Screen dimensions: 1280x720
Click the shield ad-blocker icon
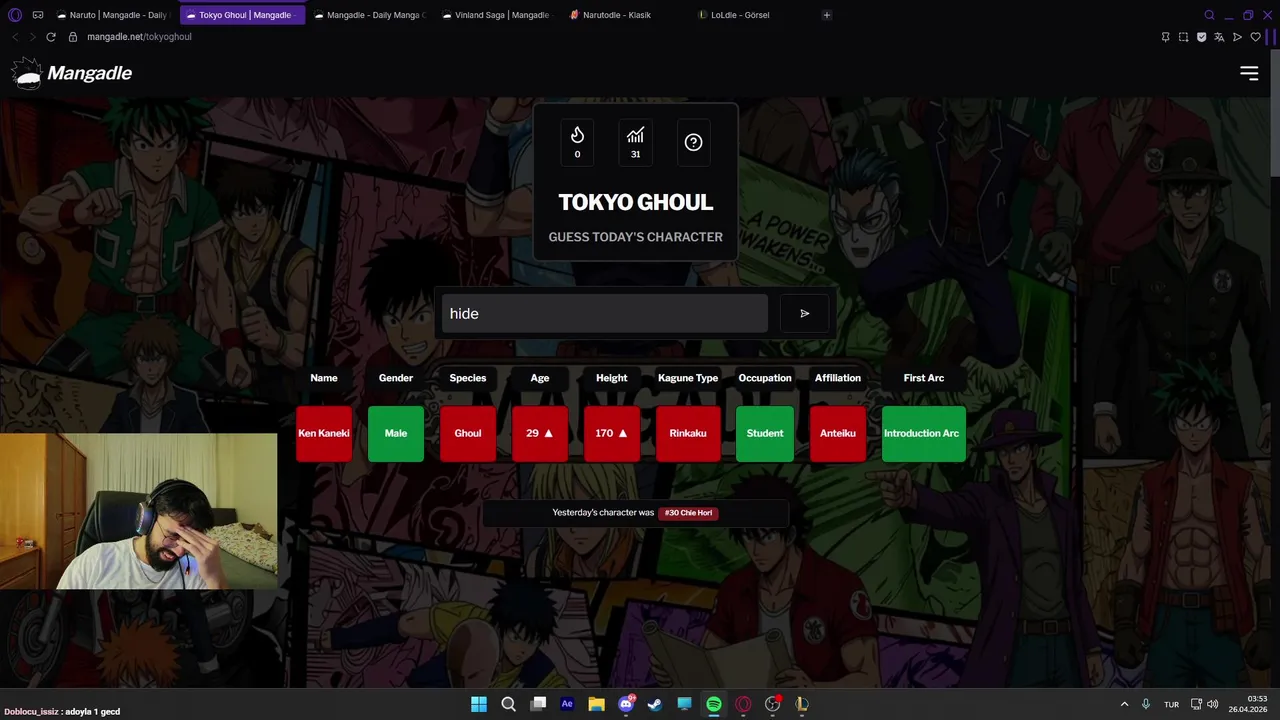(1201, 37)
